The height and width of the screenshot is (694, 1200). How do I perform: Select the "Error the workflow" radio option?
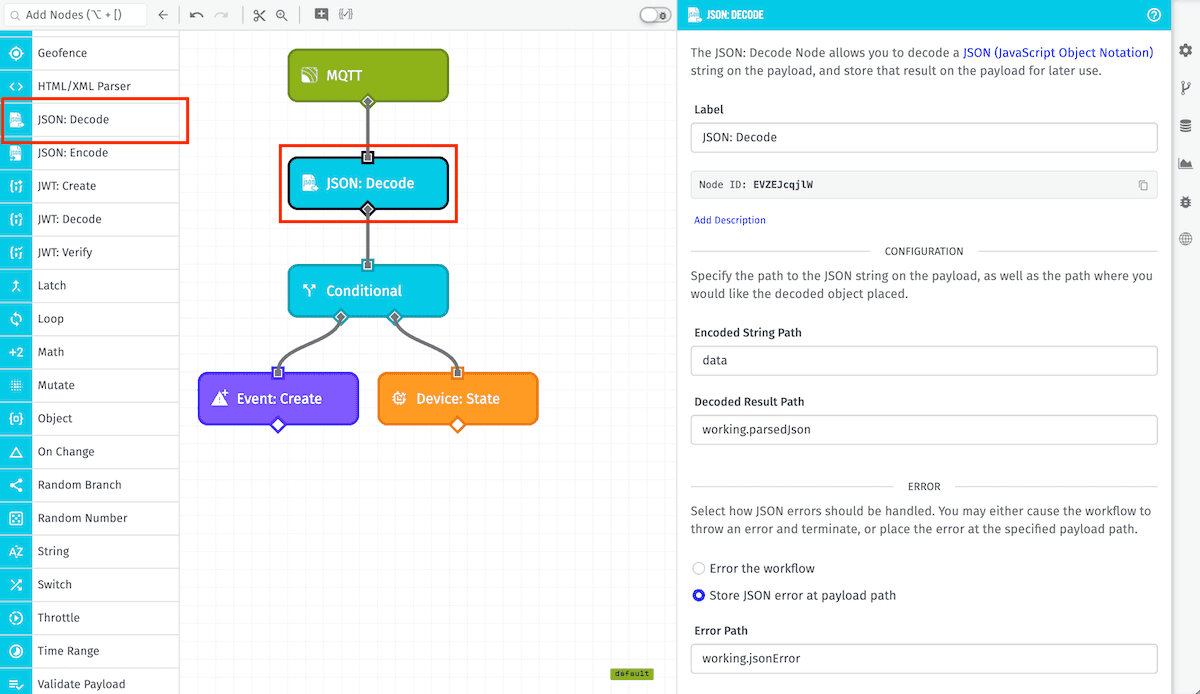[x=699, y=568]
